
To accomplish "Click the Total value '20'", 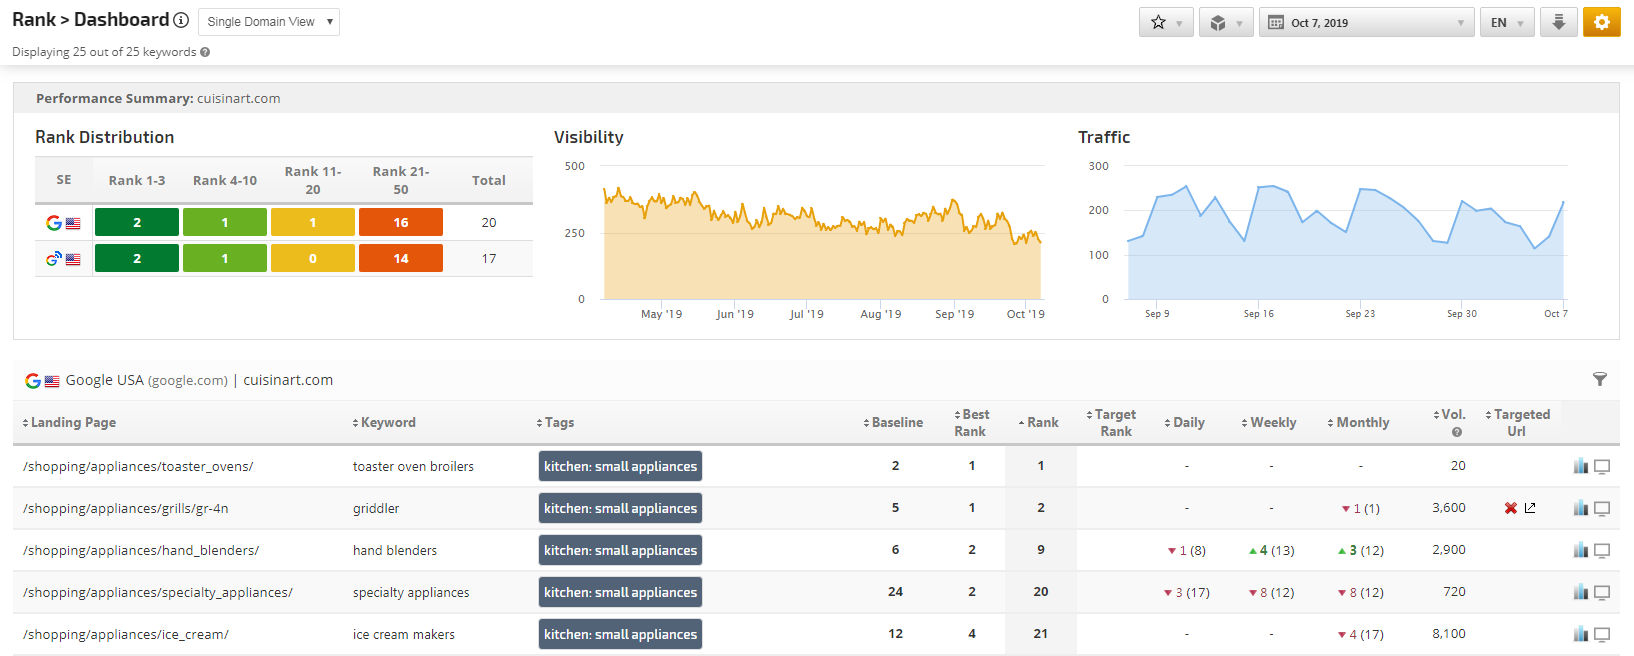I will pos(489,223).
